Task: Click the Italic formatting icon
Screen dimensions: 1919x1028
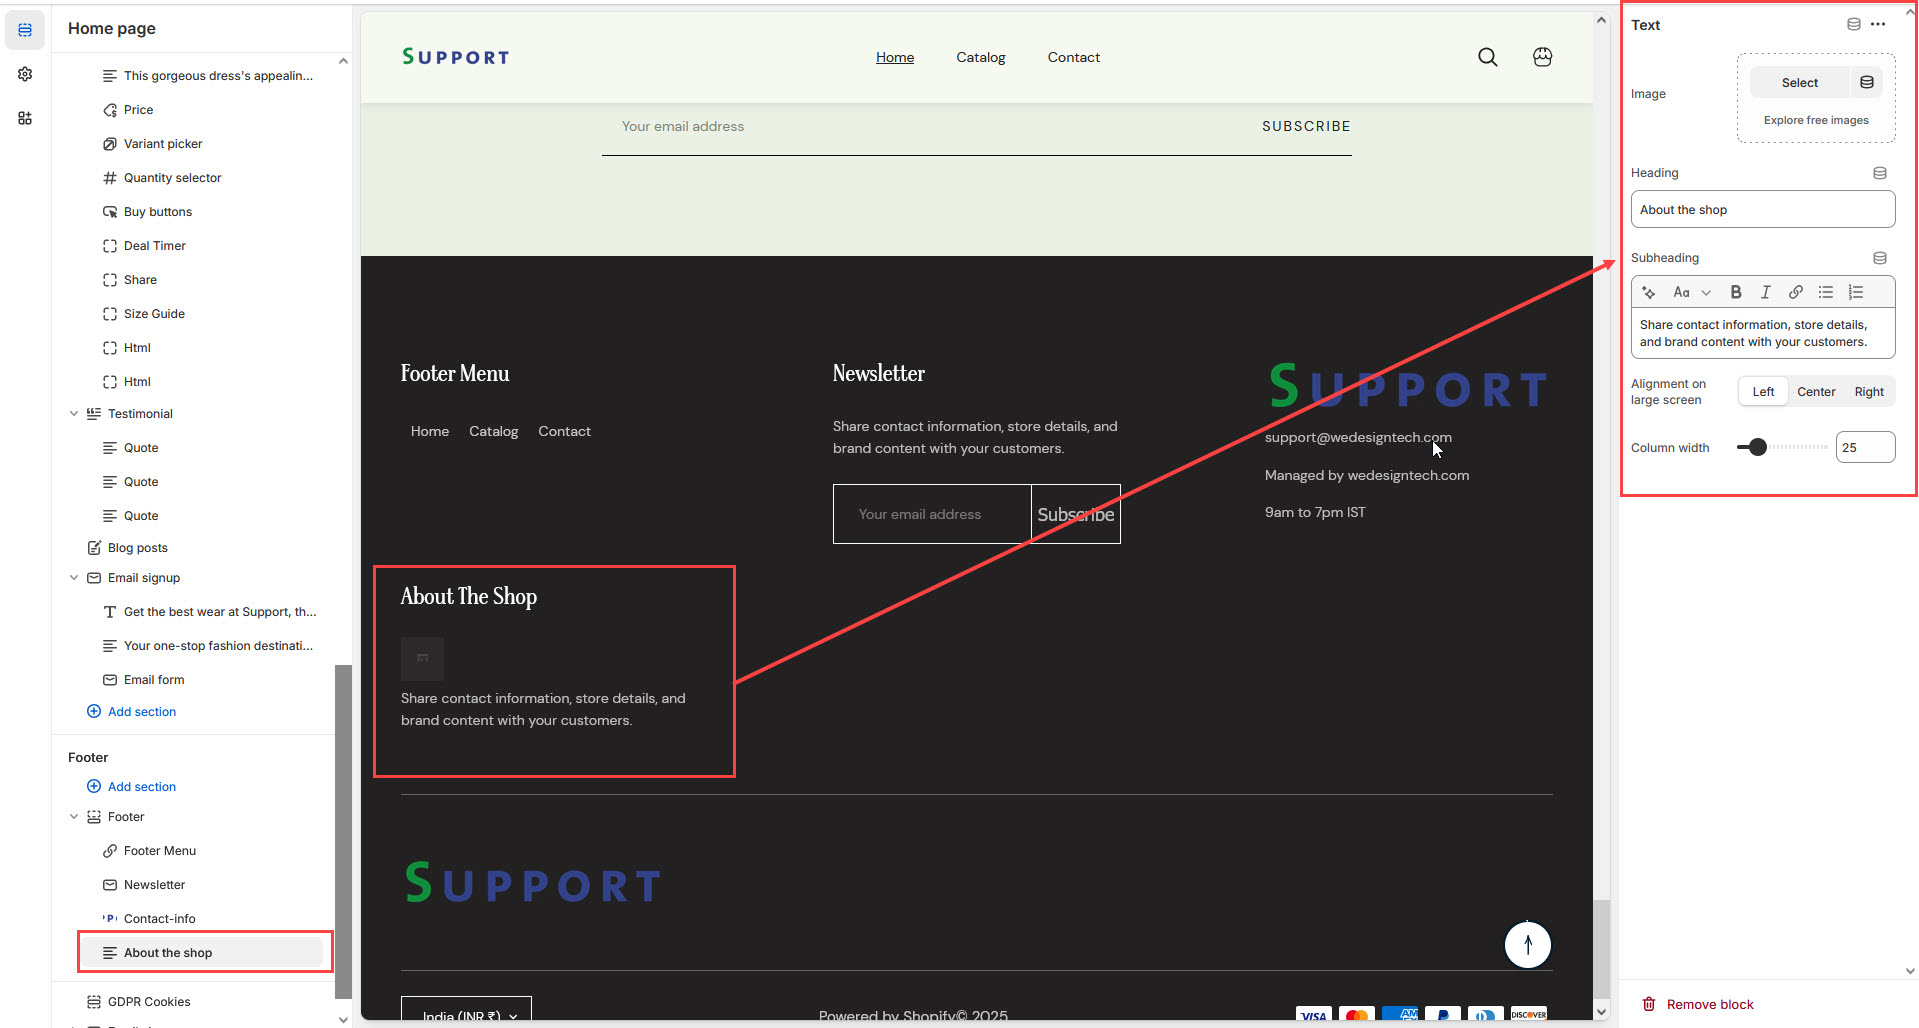Action: pos(1766,292)
